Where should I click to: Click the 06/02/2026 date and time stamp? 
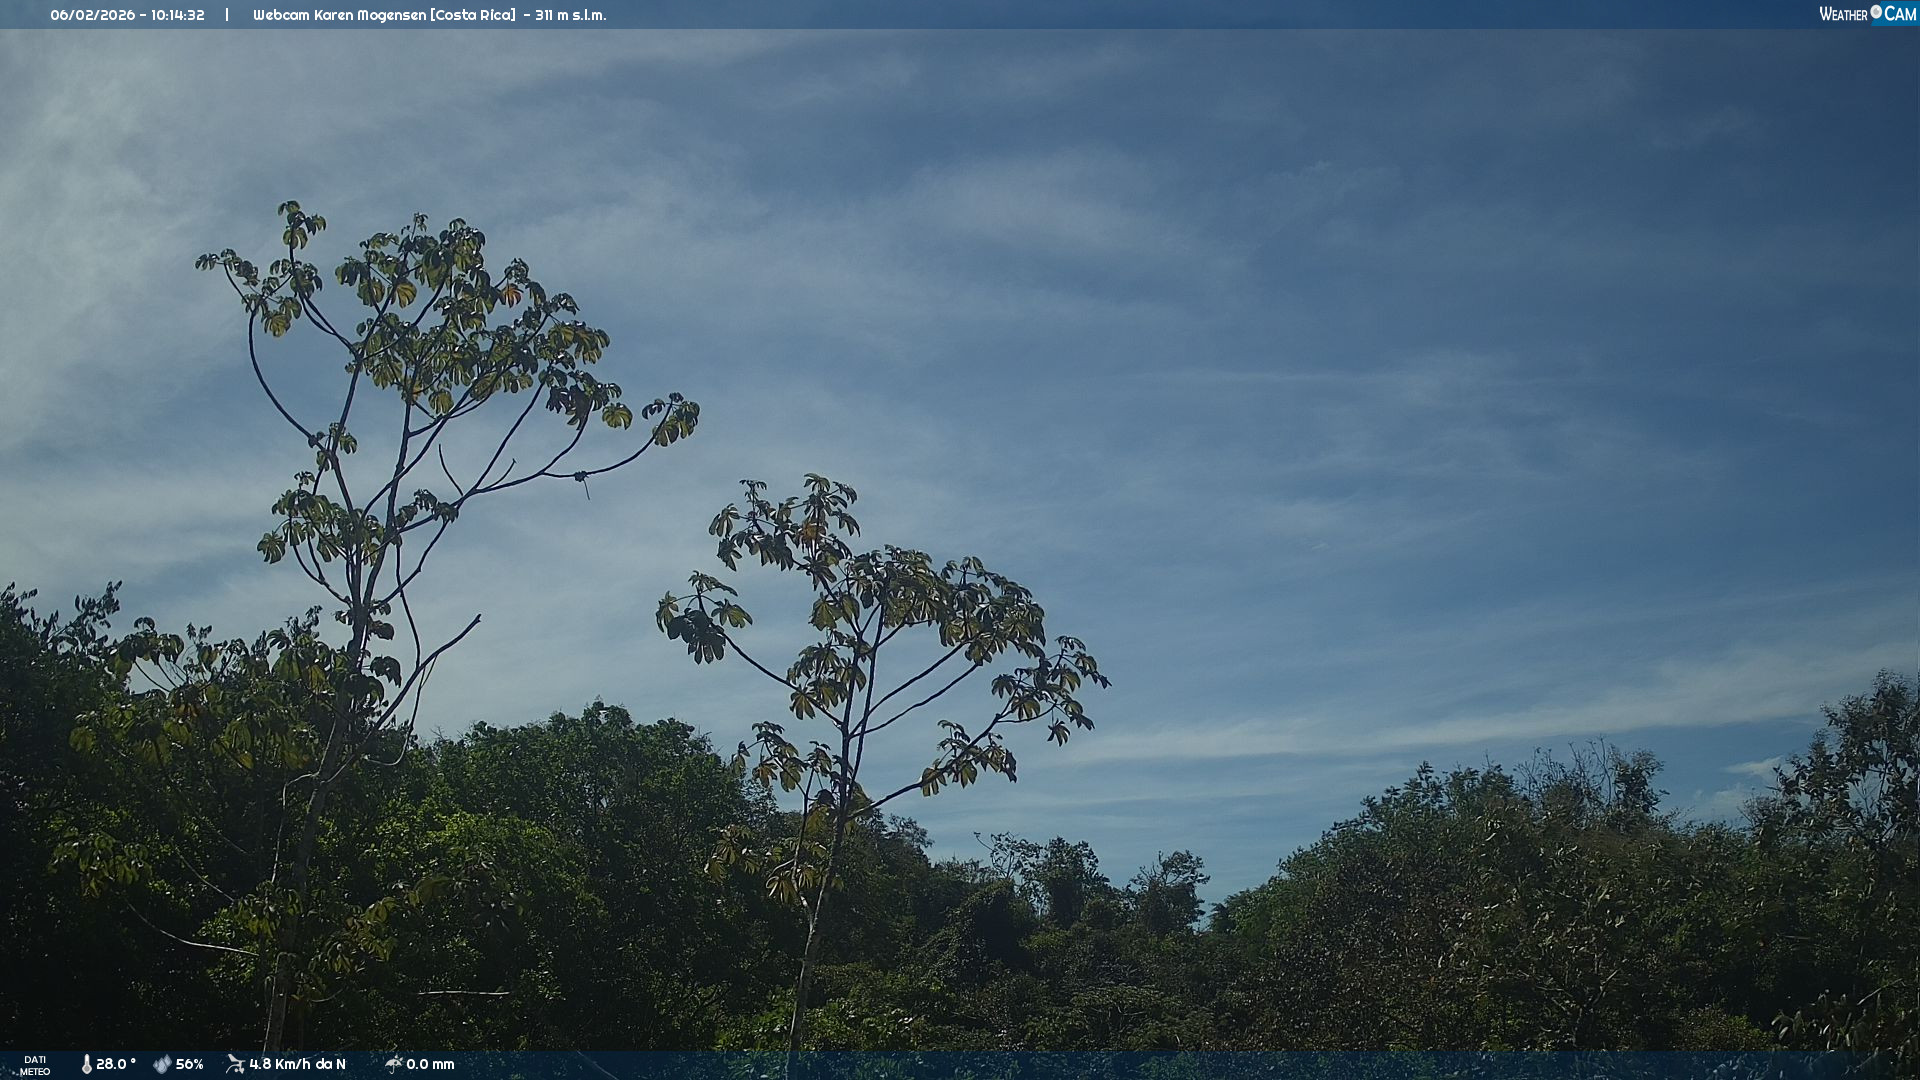(x=127, y=15)
